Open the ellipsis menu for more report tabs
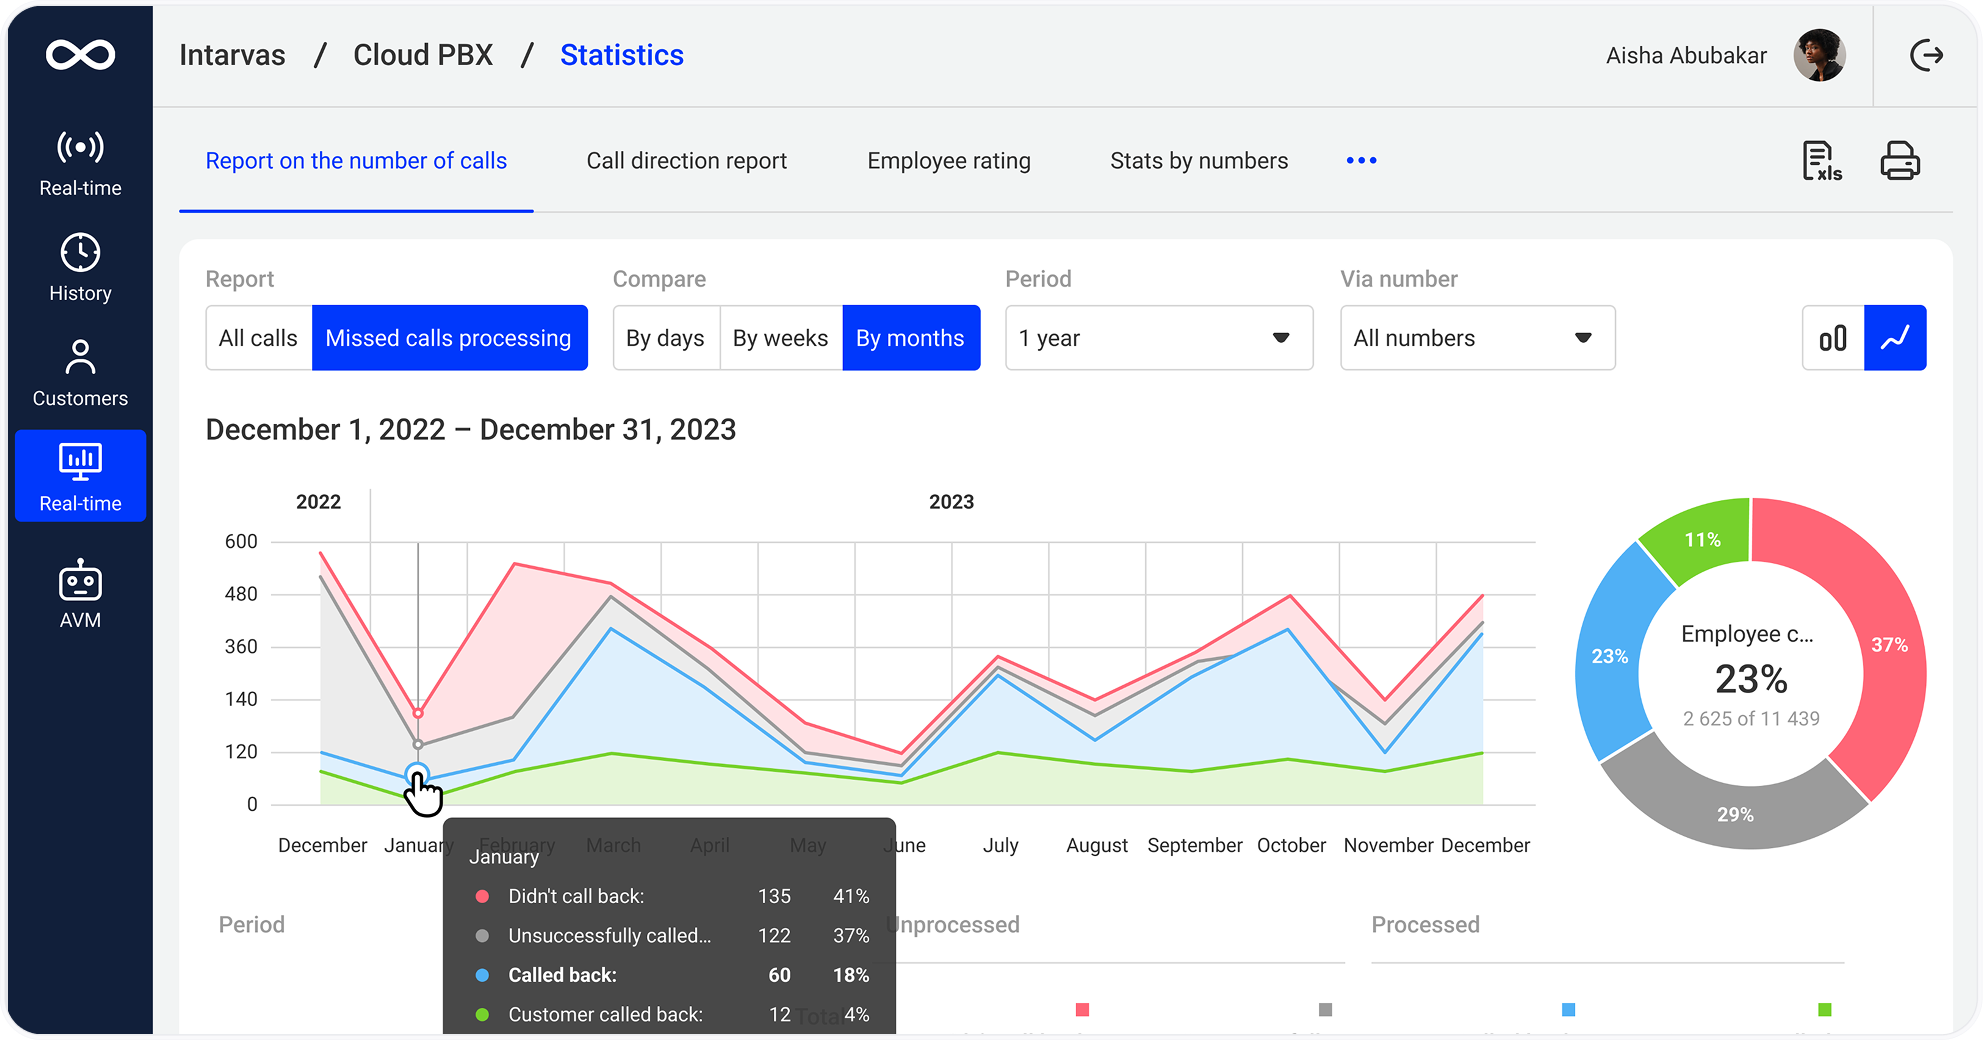1983x1041 pixels. 1360,160
